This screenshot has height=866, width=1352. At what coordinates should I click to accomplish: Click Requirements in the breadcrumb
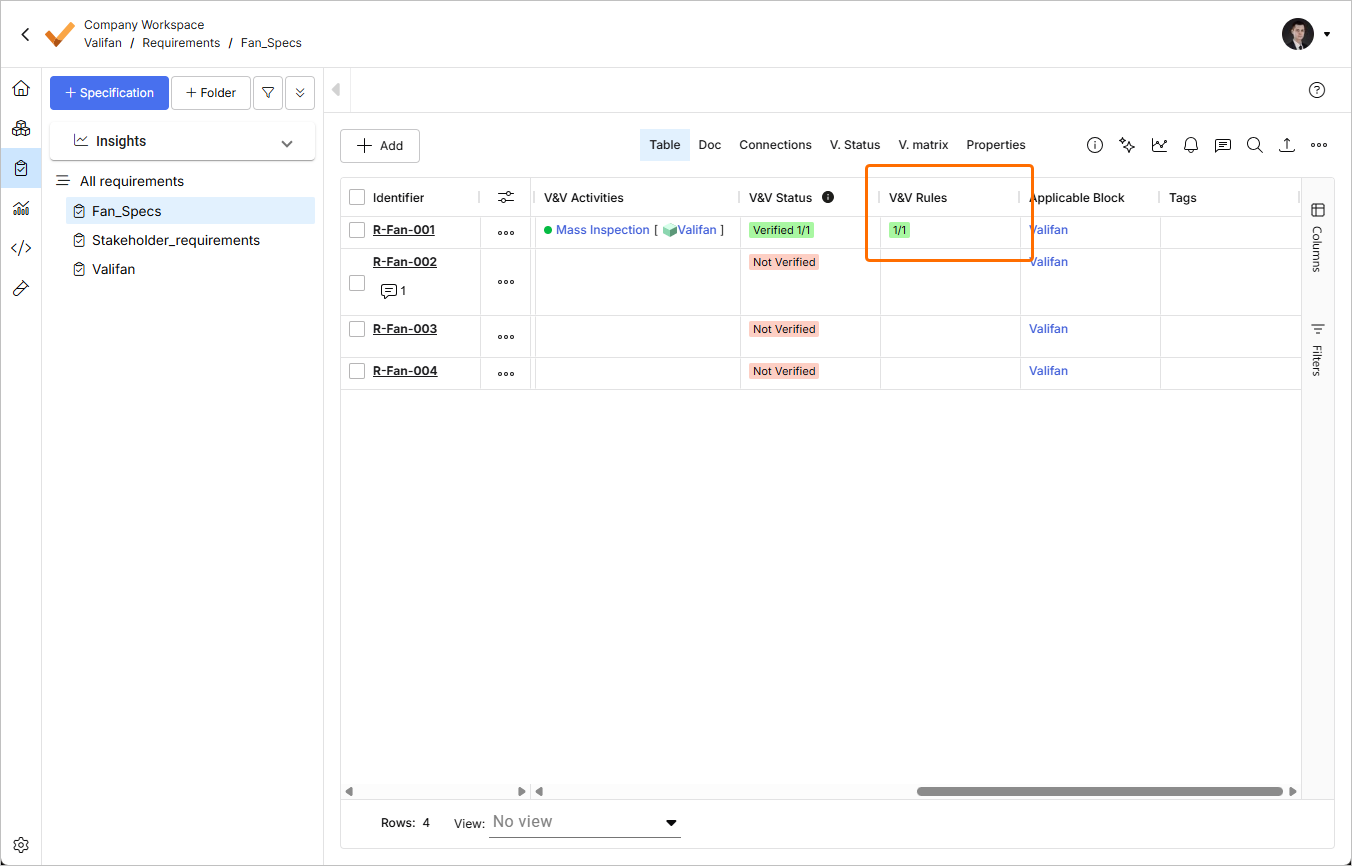click(181, 43)
